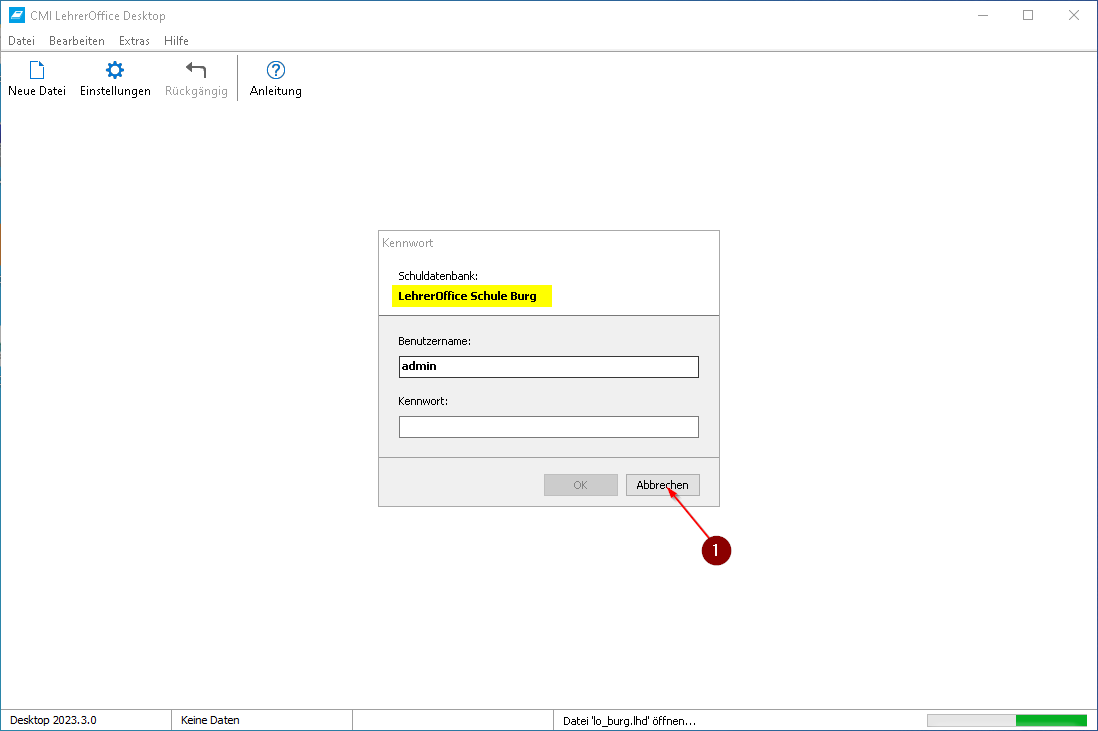Open the Hilfe menu
This screenshot has height=731, width=1098.
click(x=176, y=41)
